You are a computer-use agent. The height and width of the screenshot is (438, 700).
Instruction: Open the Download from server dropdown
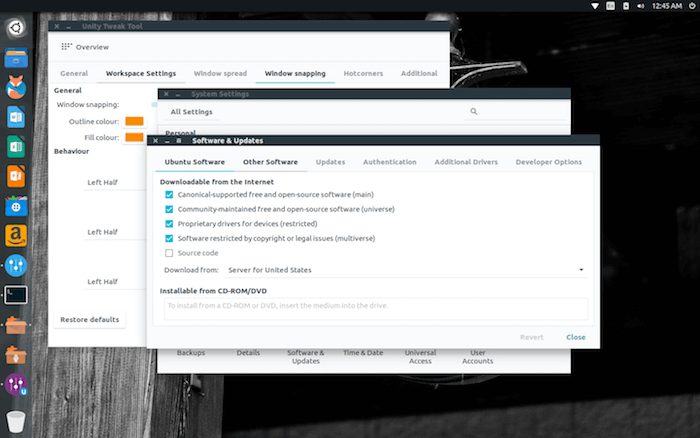point(406,270)
